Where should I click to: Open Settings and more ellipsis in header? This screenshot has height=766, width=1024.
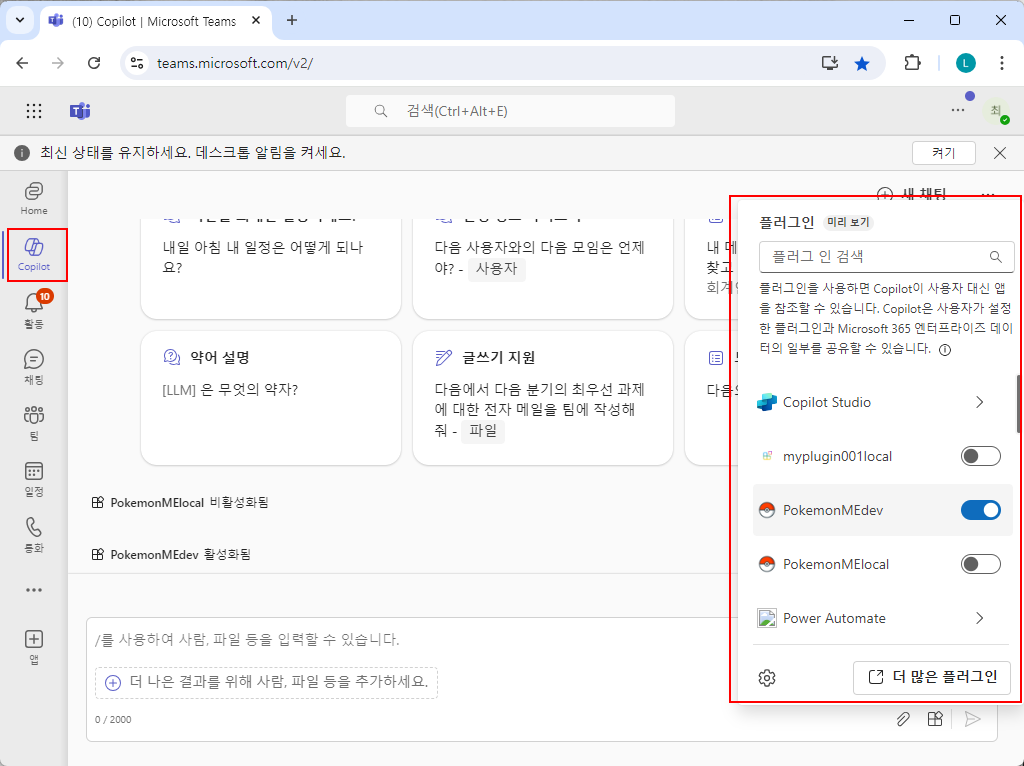pyautogui.click(x=958, y=110)
